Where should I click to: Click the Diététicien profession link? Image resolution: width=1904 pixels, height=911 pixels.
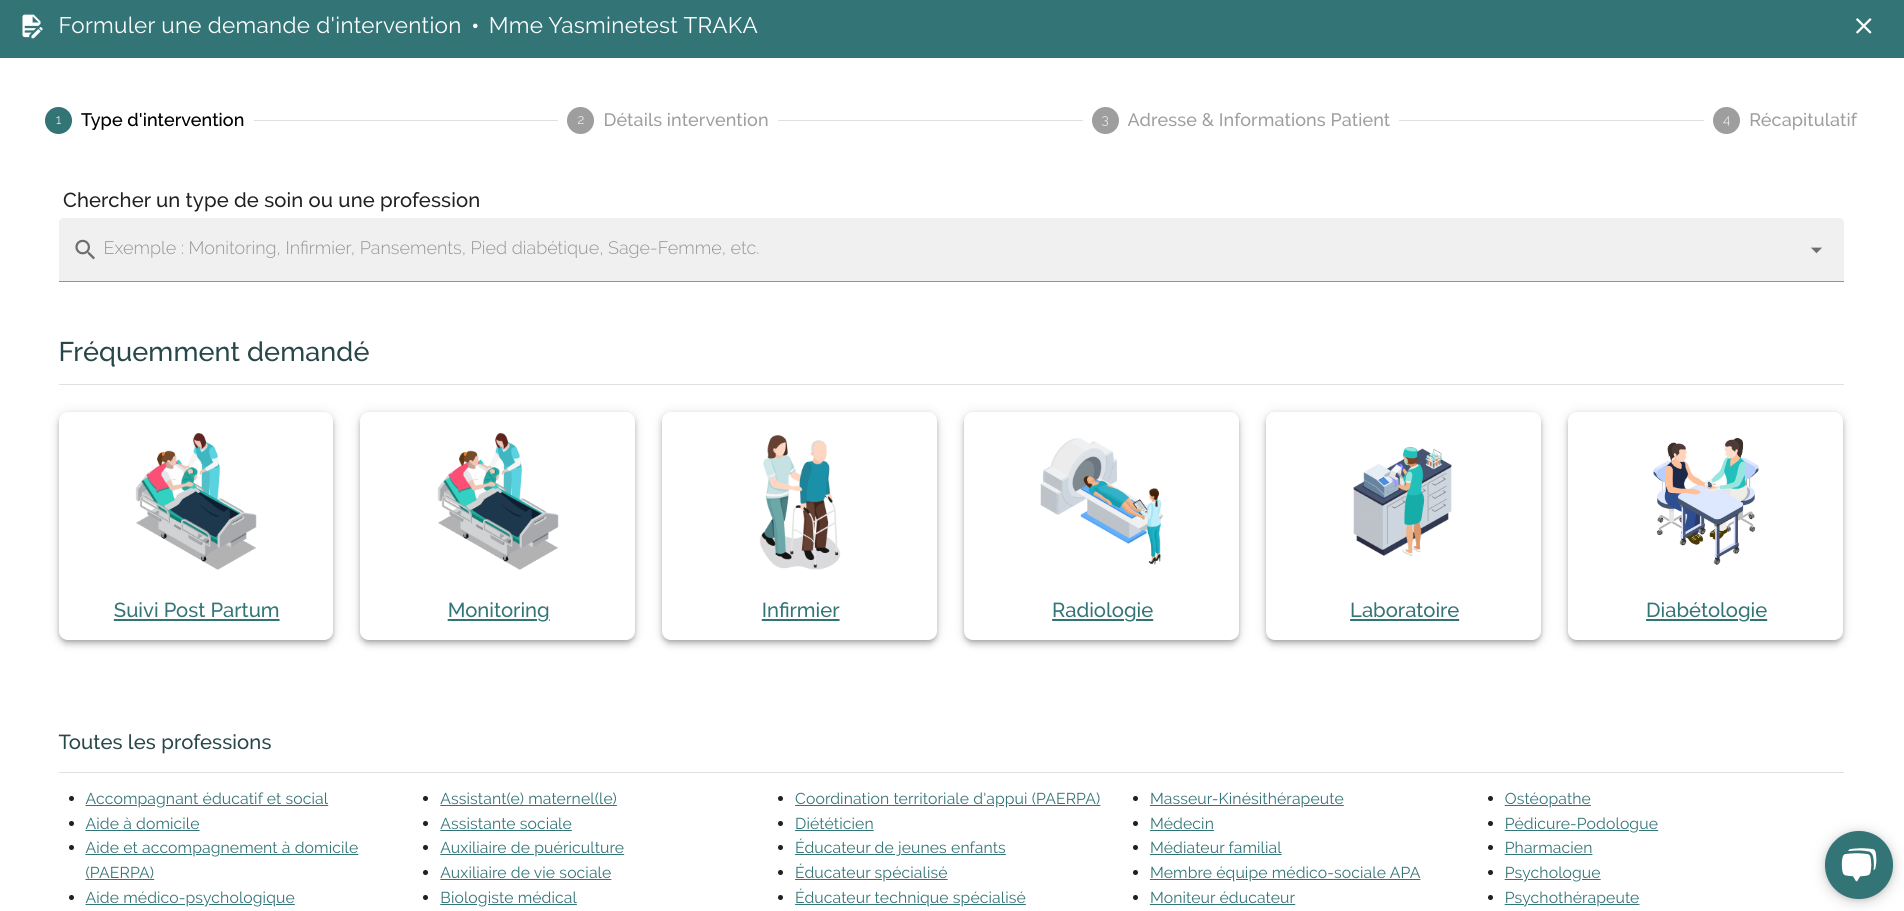pyautogui.click(x=834, y=824)
